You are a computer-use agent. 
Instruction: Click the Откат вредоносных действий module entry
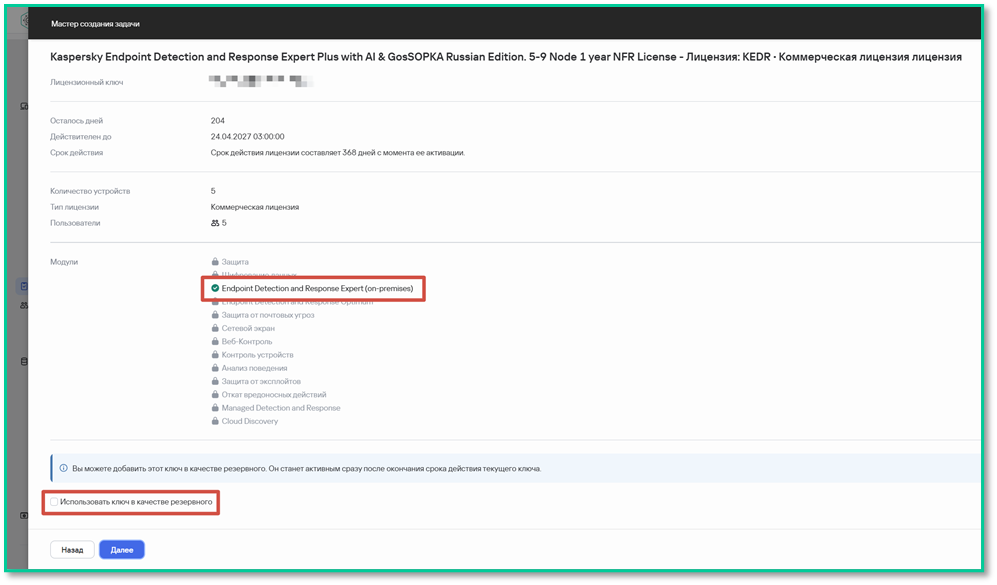click(273, 394)
